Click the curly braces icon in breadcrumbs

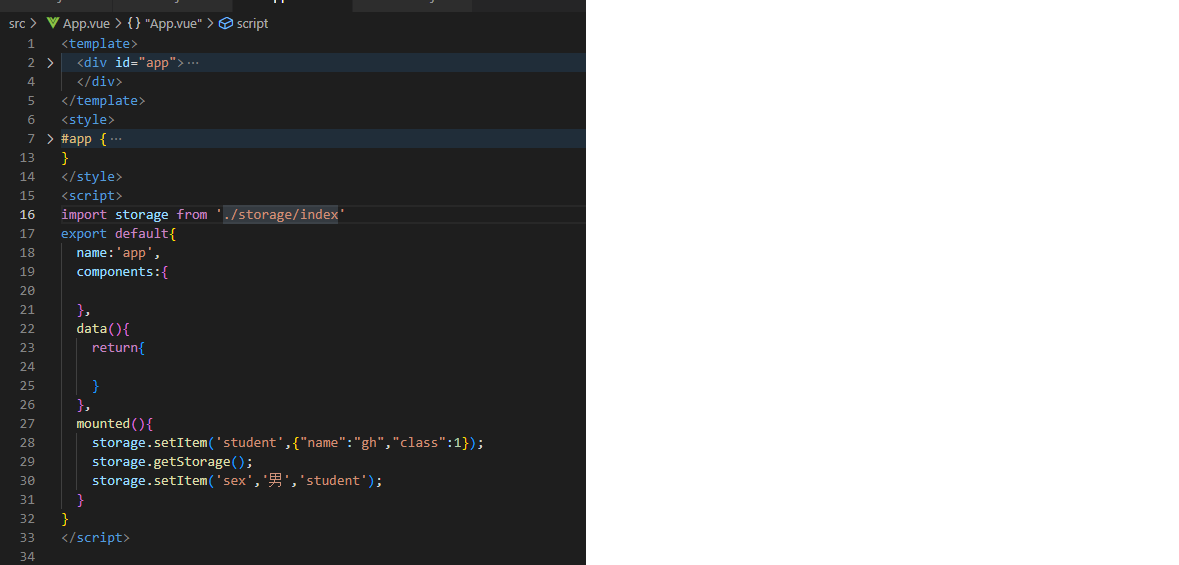(x=134, y=23)
